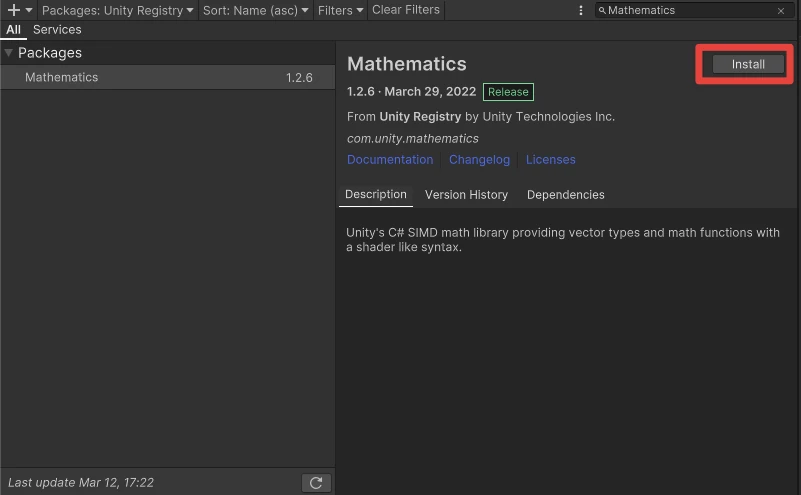Select the Version History tab
This screenshot has width=801, height=495.
[466, 195]
